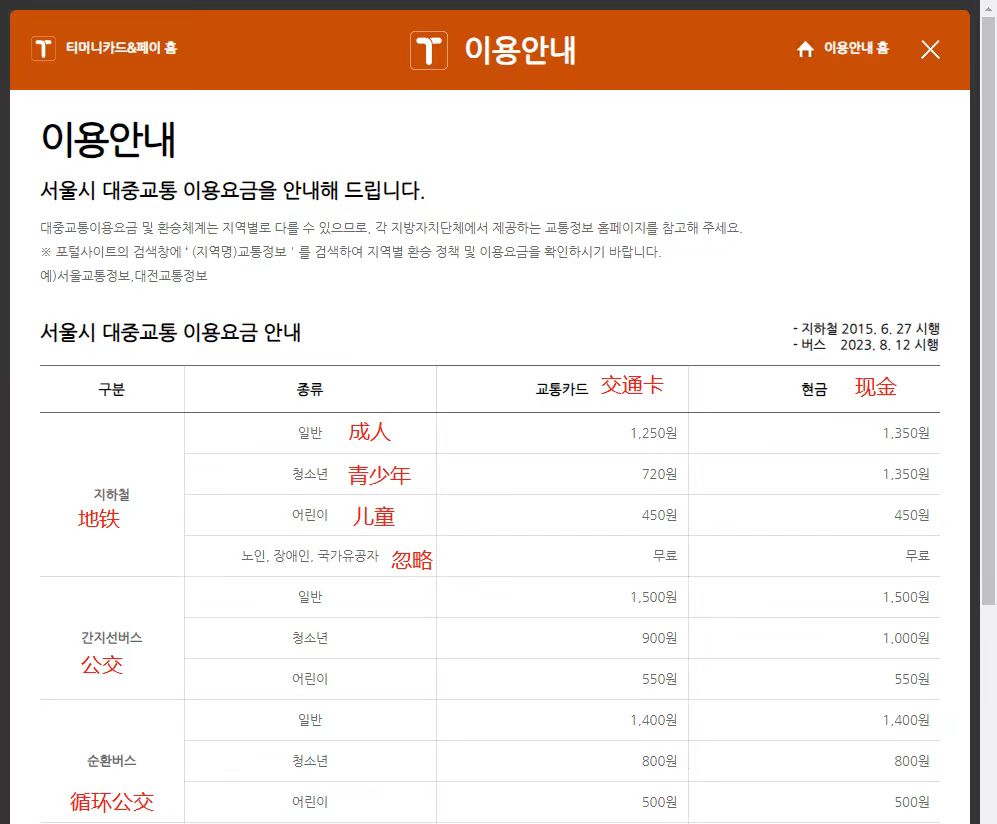The width and height of the screenshot is (997, 824).
Task: Click the 서울시 대중교통 이용요금 안내 heading
Action: (x=170, y=333)
